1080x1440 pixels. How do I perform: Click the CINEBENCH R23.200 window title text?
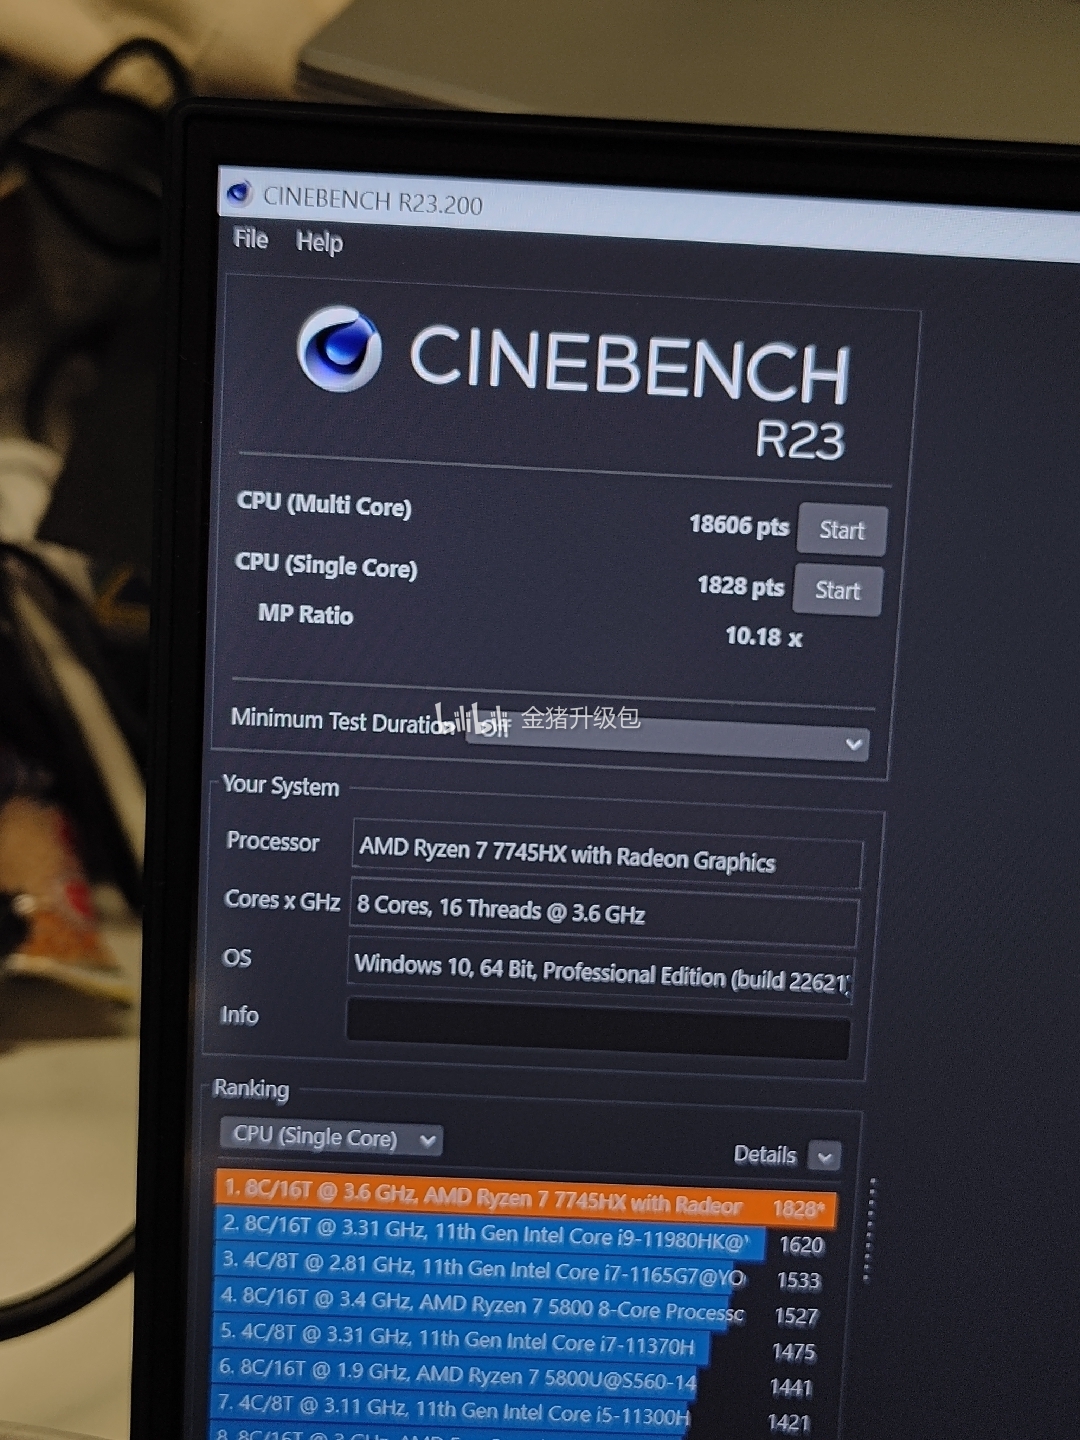pyautogui.click(x=372, y=200)
